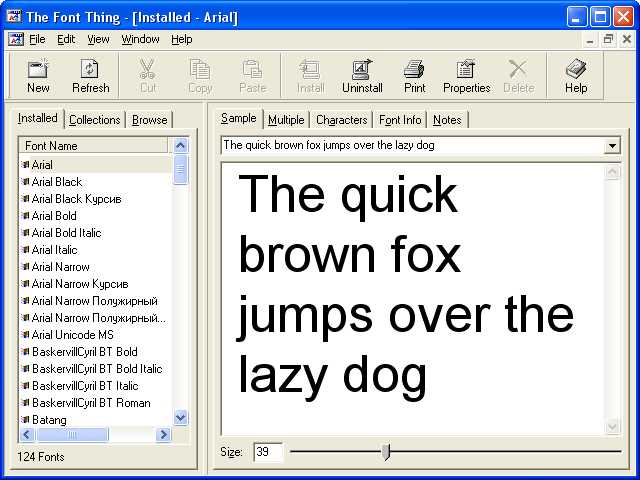Click the Font Name column header
The width and height of the screenshot is (640, 480).
point(93,146)
